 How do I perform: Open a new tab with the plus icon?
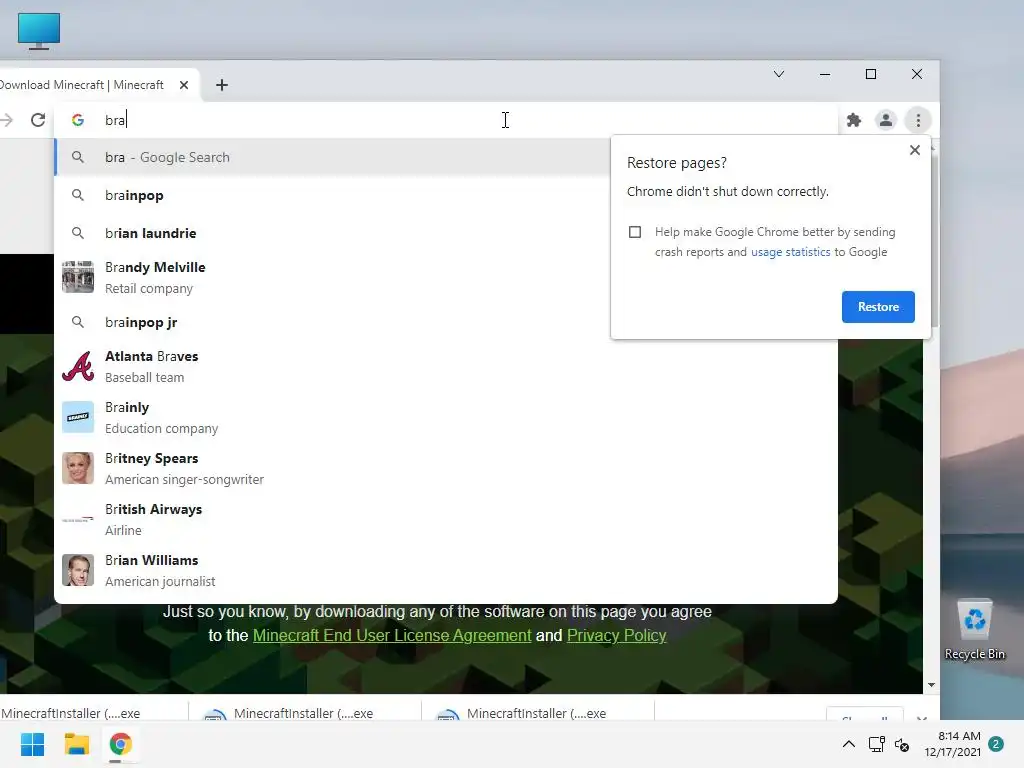(222, 85)
